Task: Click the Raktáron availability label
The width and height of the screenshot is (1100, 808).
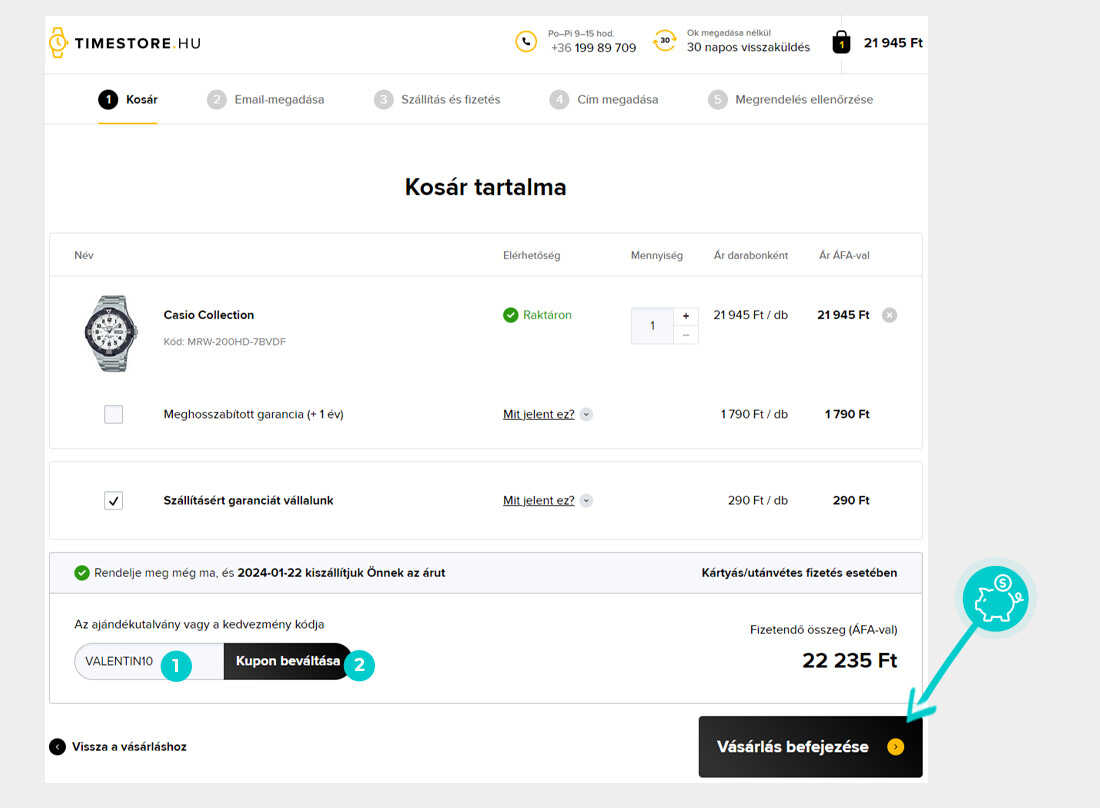Action: tap(547, 315)
